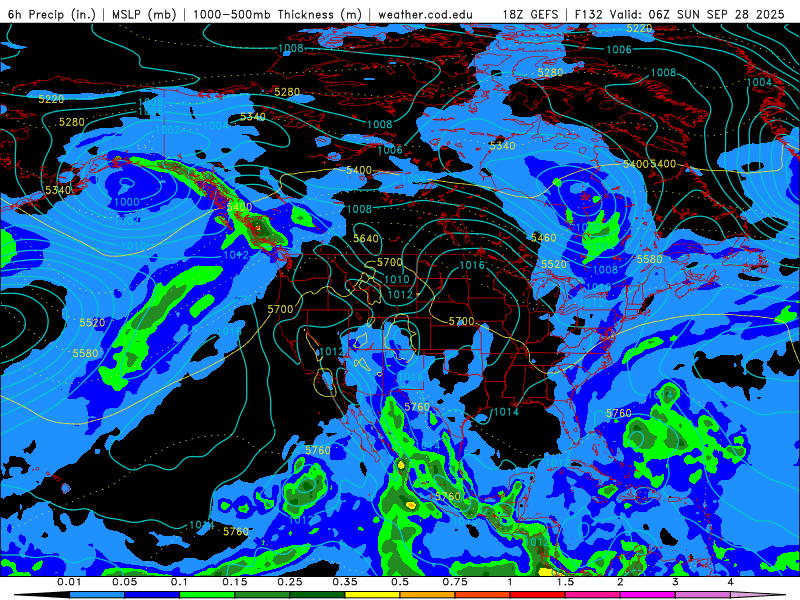Click the 1016 isobar label over the northern Plains
This screenshot has height=600, width=800.
click(x=472, y=265)
